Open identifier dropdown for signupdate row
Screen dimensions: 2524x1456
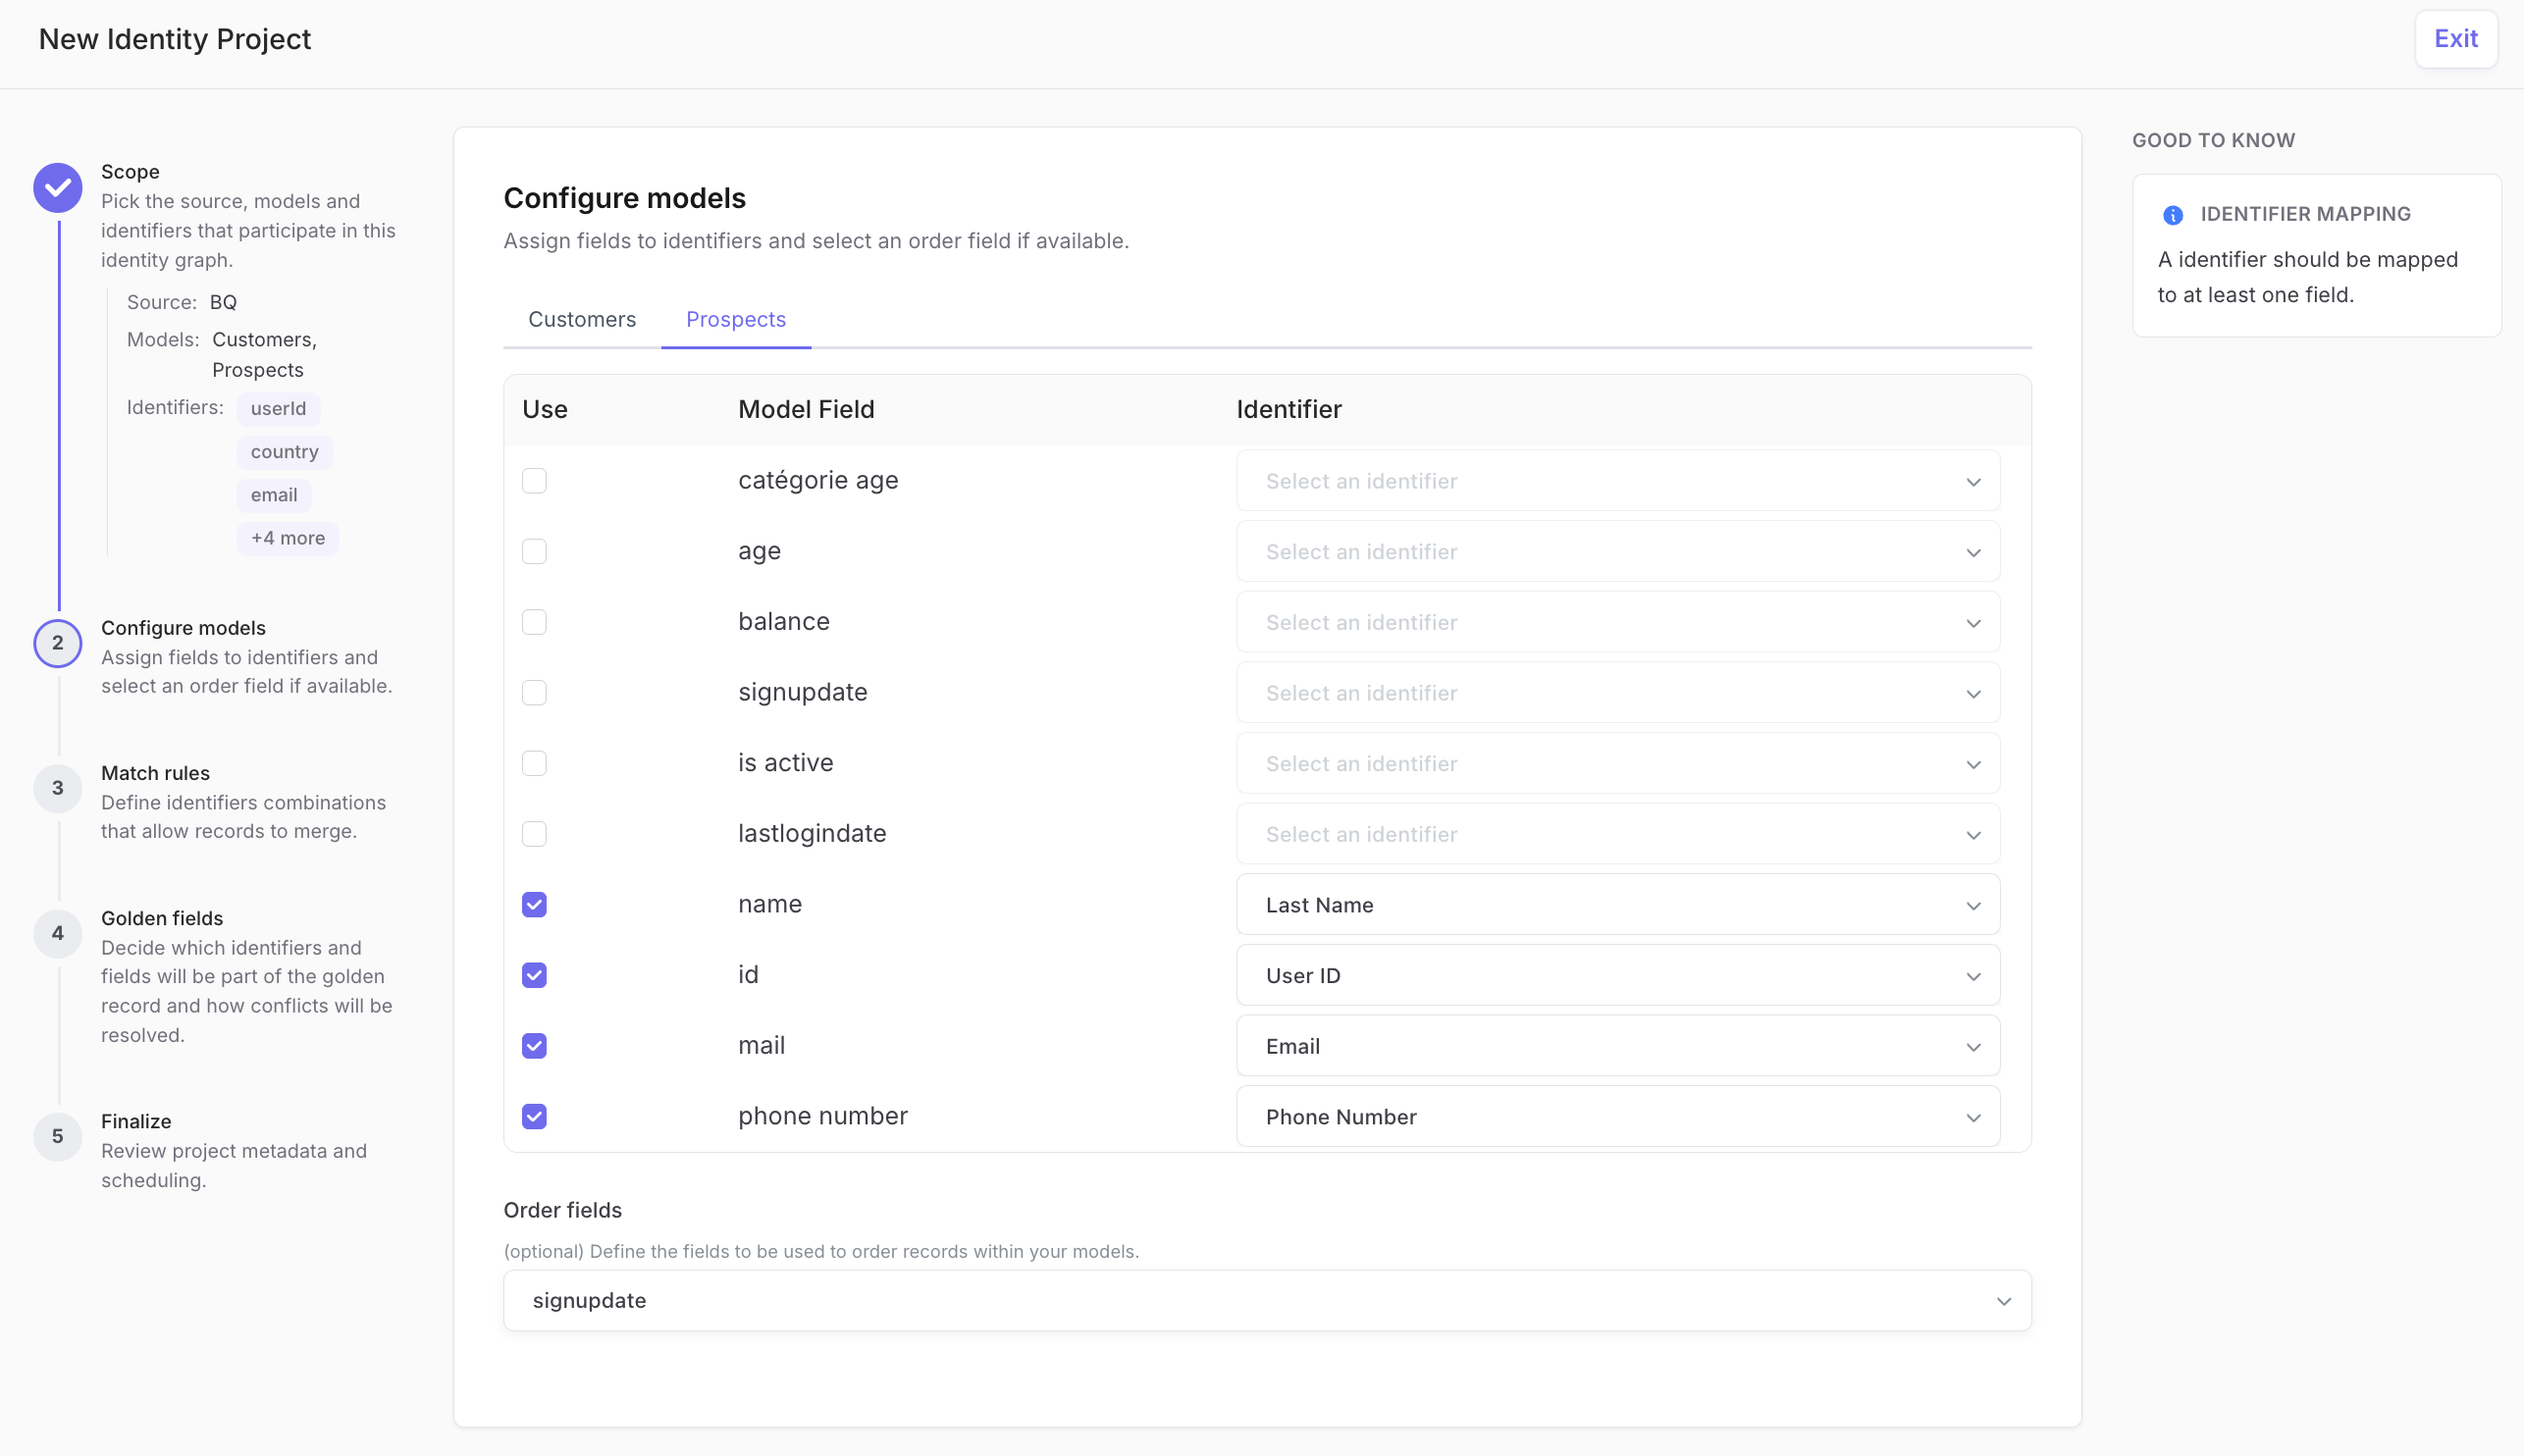(1618, 693)
